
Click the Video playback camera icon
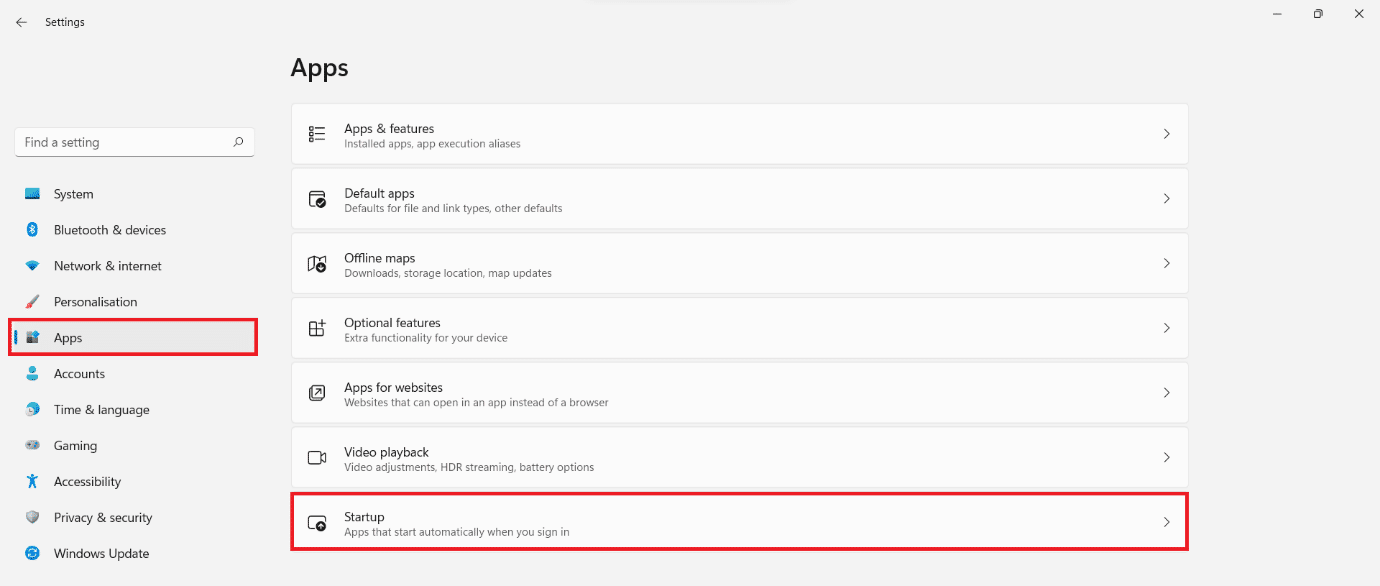tap(317, 457)
